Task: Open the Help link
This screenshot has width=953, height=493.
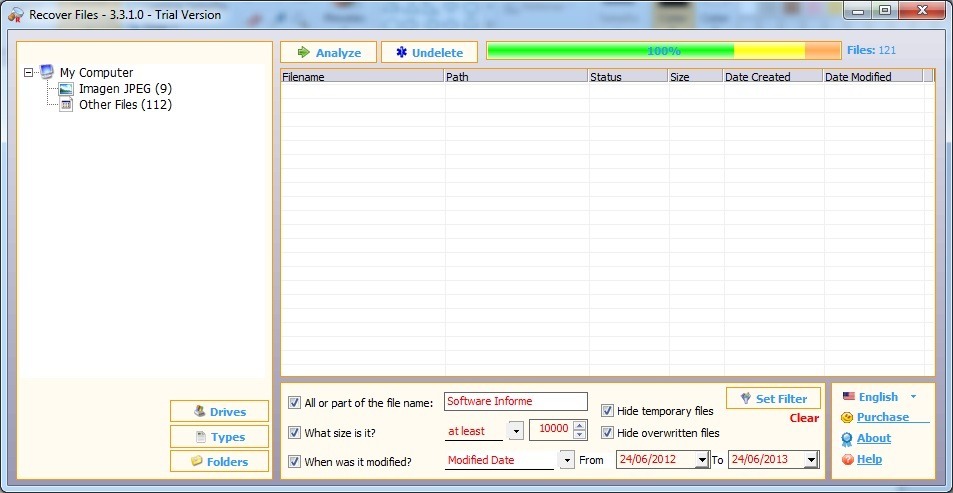Action: pos(869,459)
